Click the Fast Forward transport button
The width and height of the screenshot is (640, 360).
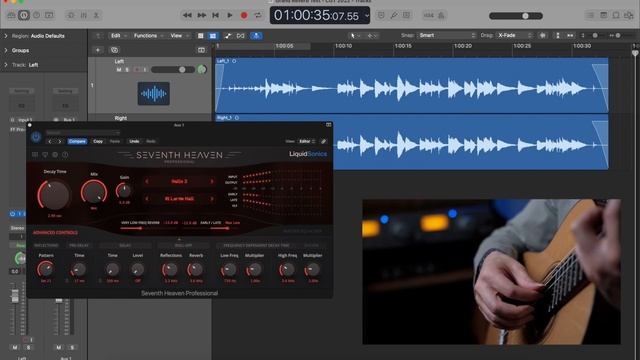point(202,16)
